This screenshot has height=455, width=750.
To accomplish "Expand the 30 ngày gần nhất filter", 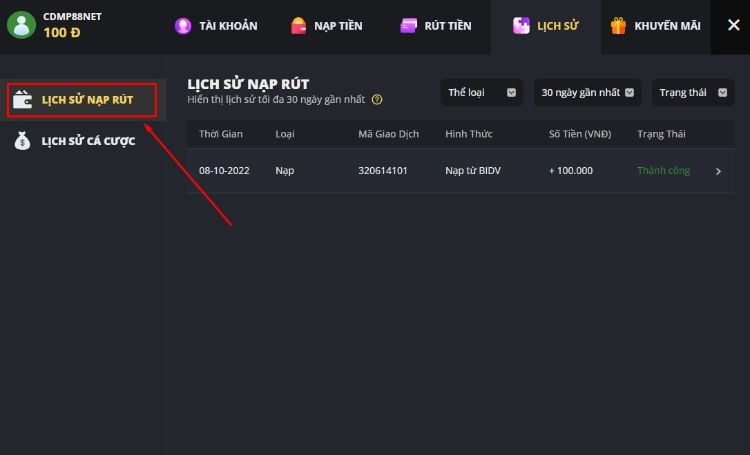I will 587,92.
